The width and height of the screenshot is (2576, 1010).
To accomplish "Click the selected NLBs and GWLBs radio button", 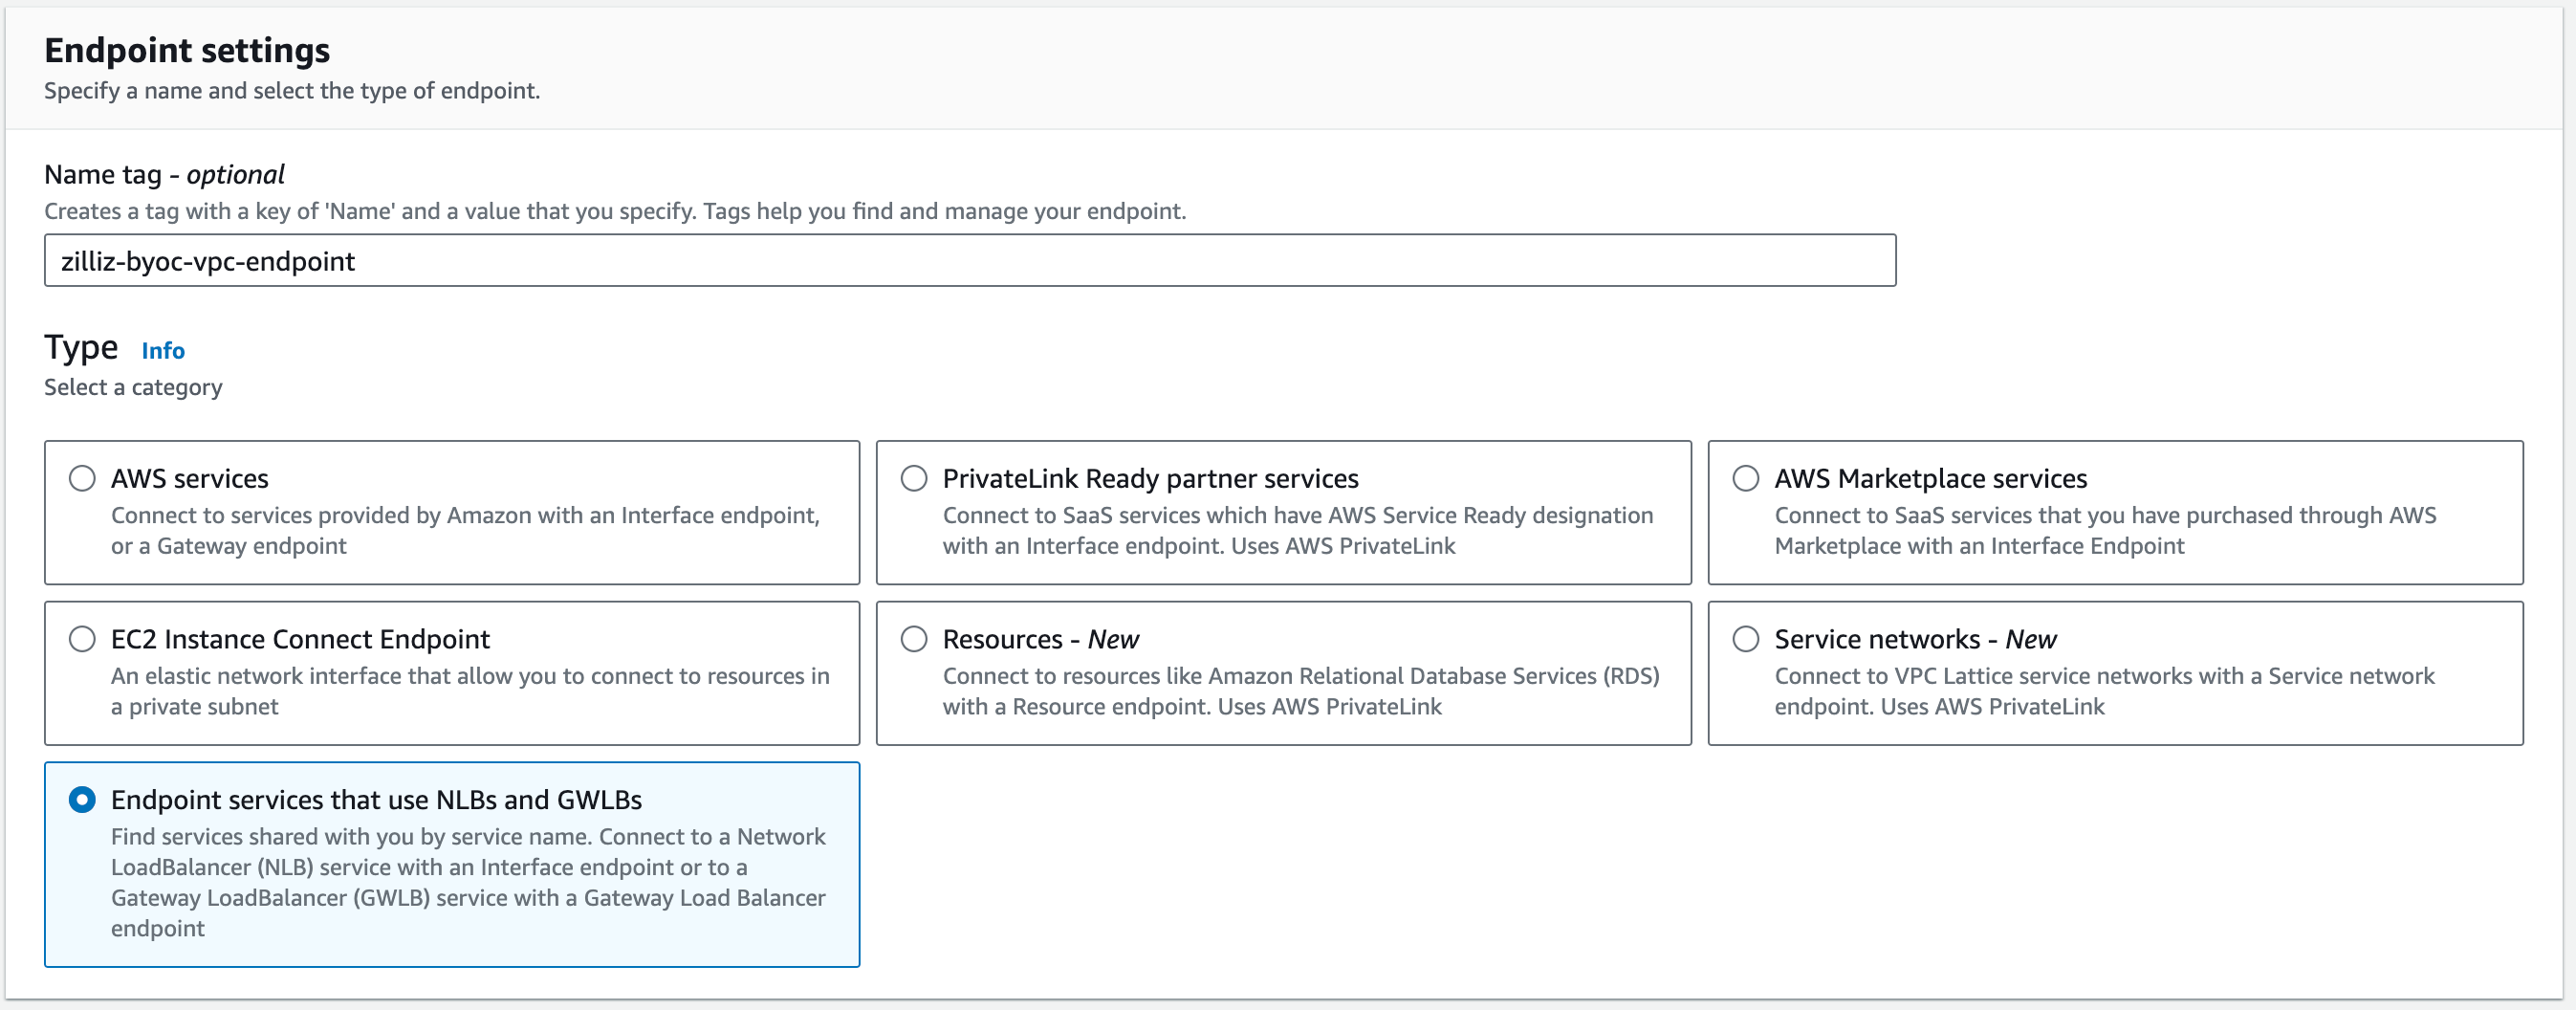I will pyautogui.click(x=82, y=800).
